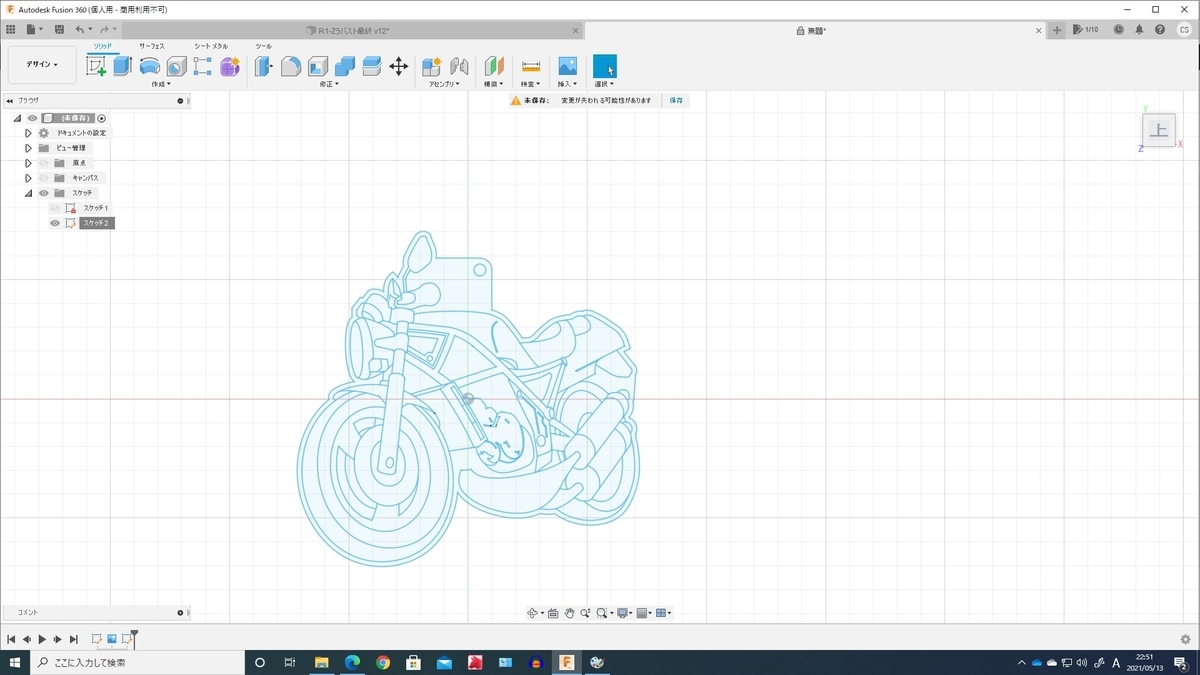The width and height of the screenshot is (1200, 675).
Task: Open the シートメタル tab
Action: (x=210, y=46)
